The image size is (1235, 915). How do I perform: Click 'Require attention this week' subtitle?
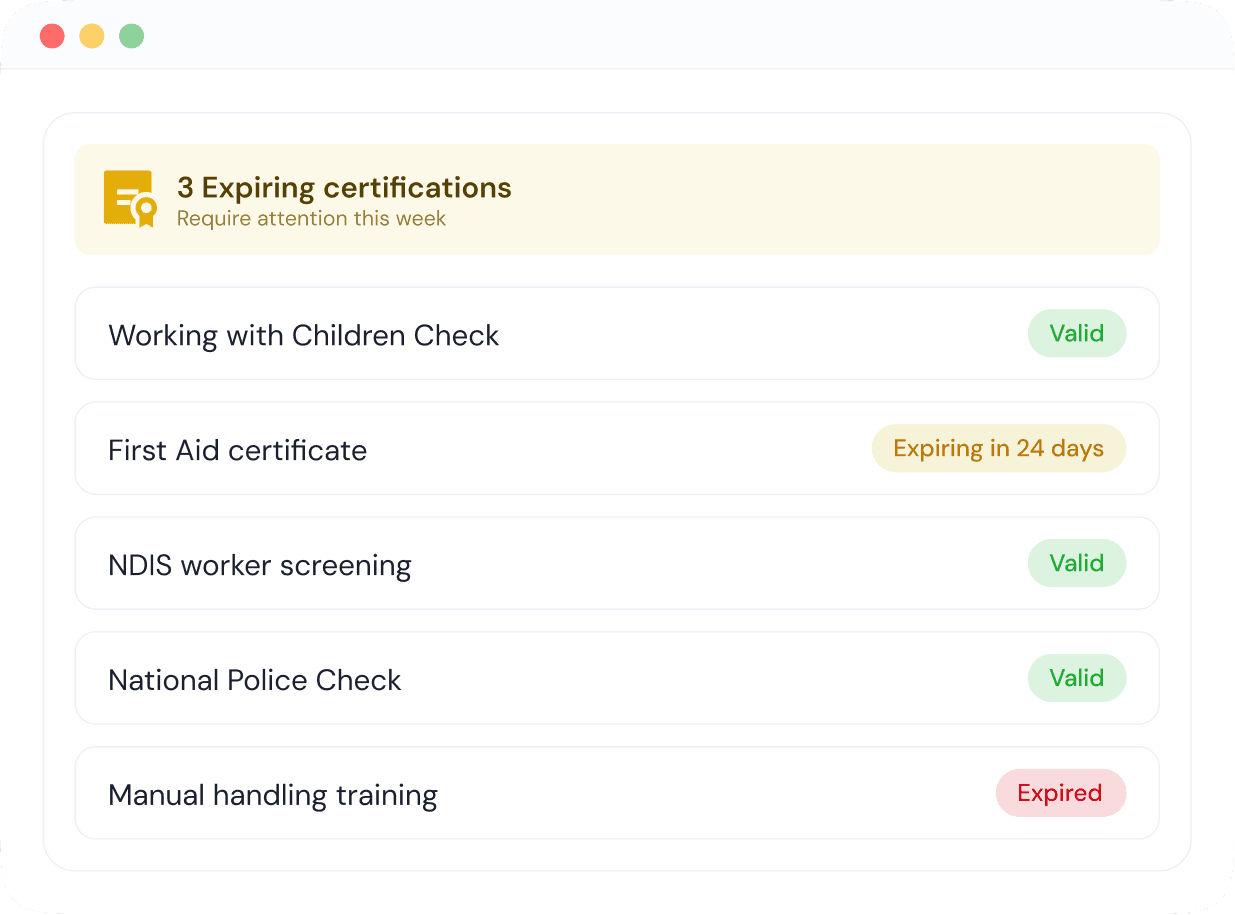coord(311,218)
